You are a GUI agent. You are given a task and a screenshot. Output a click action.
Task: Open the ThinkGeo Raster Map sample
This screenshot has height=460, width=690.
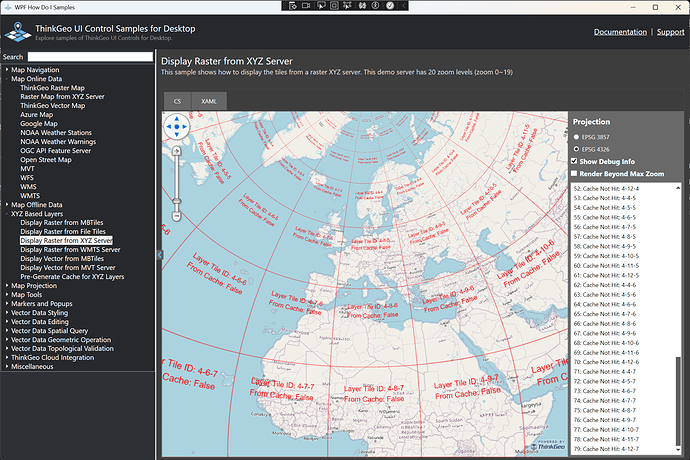coord(52,88)
